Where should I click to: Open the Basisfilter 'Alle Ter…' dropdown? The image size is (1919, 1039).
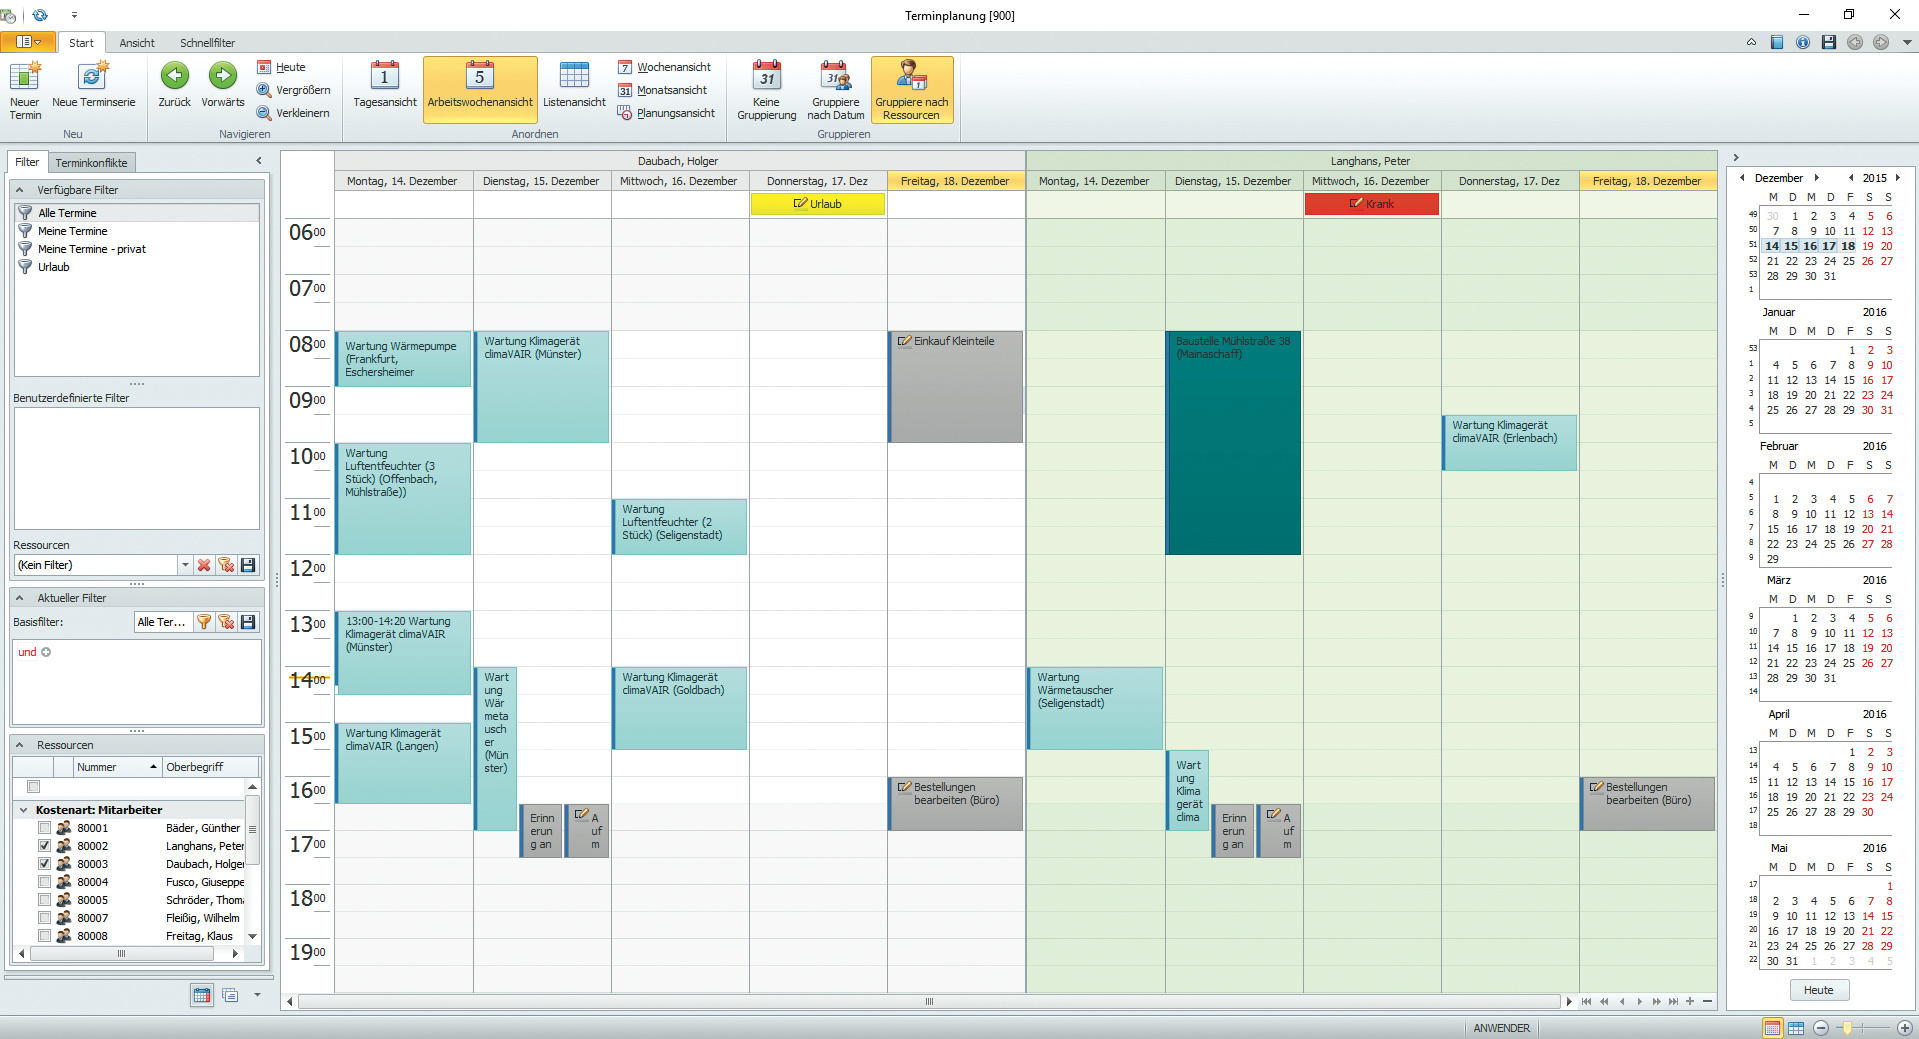[x=162, y=622]
